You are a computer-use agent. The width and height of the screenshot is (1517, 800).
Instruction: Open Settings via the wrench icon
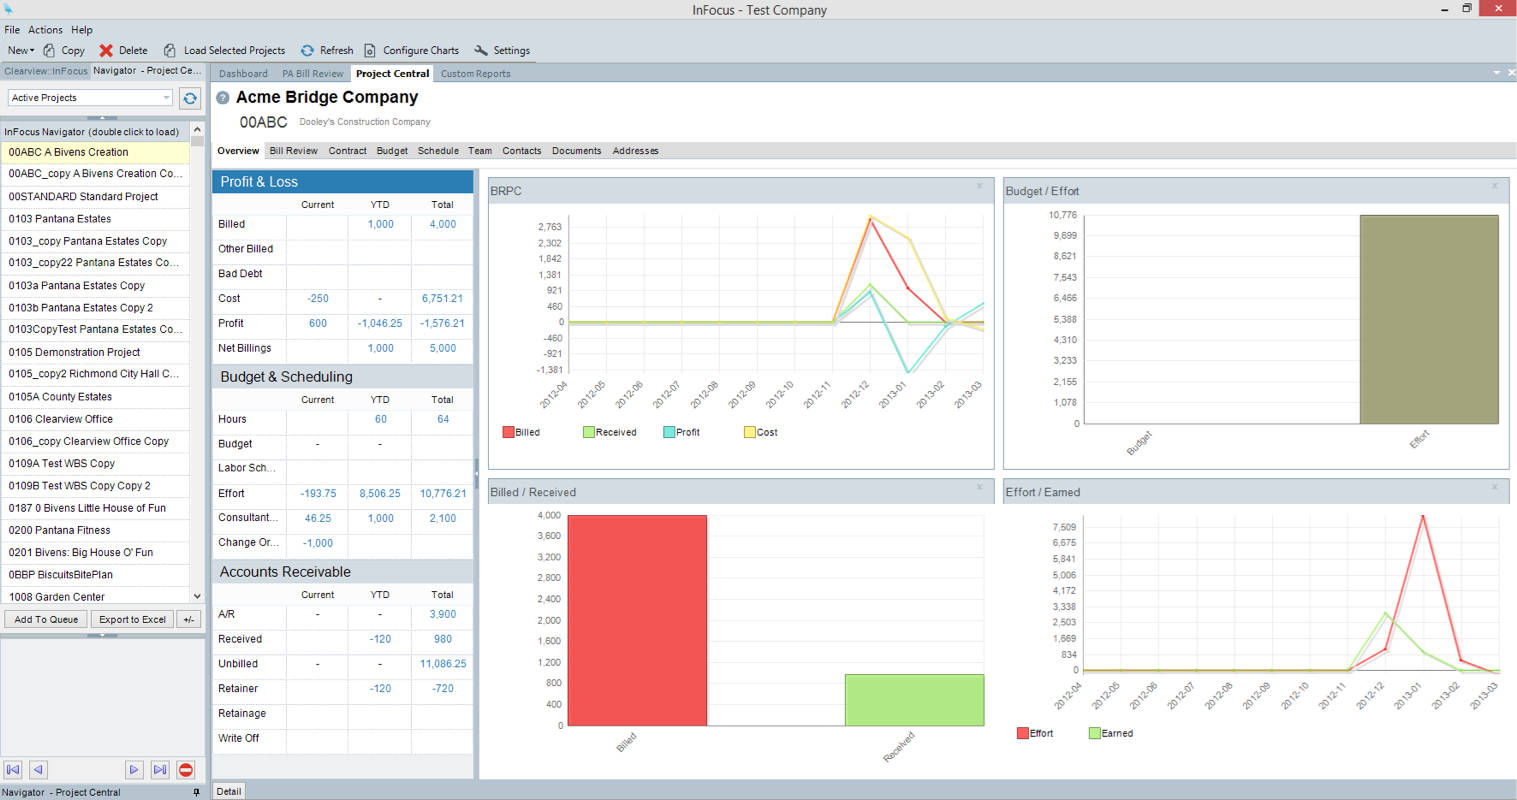tap(481, 50)
